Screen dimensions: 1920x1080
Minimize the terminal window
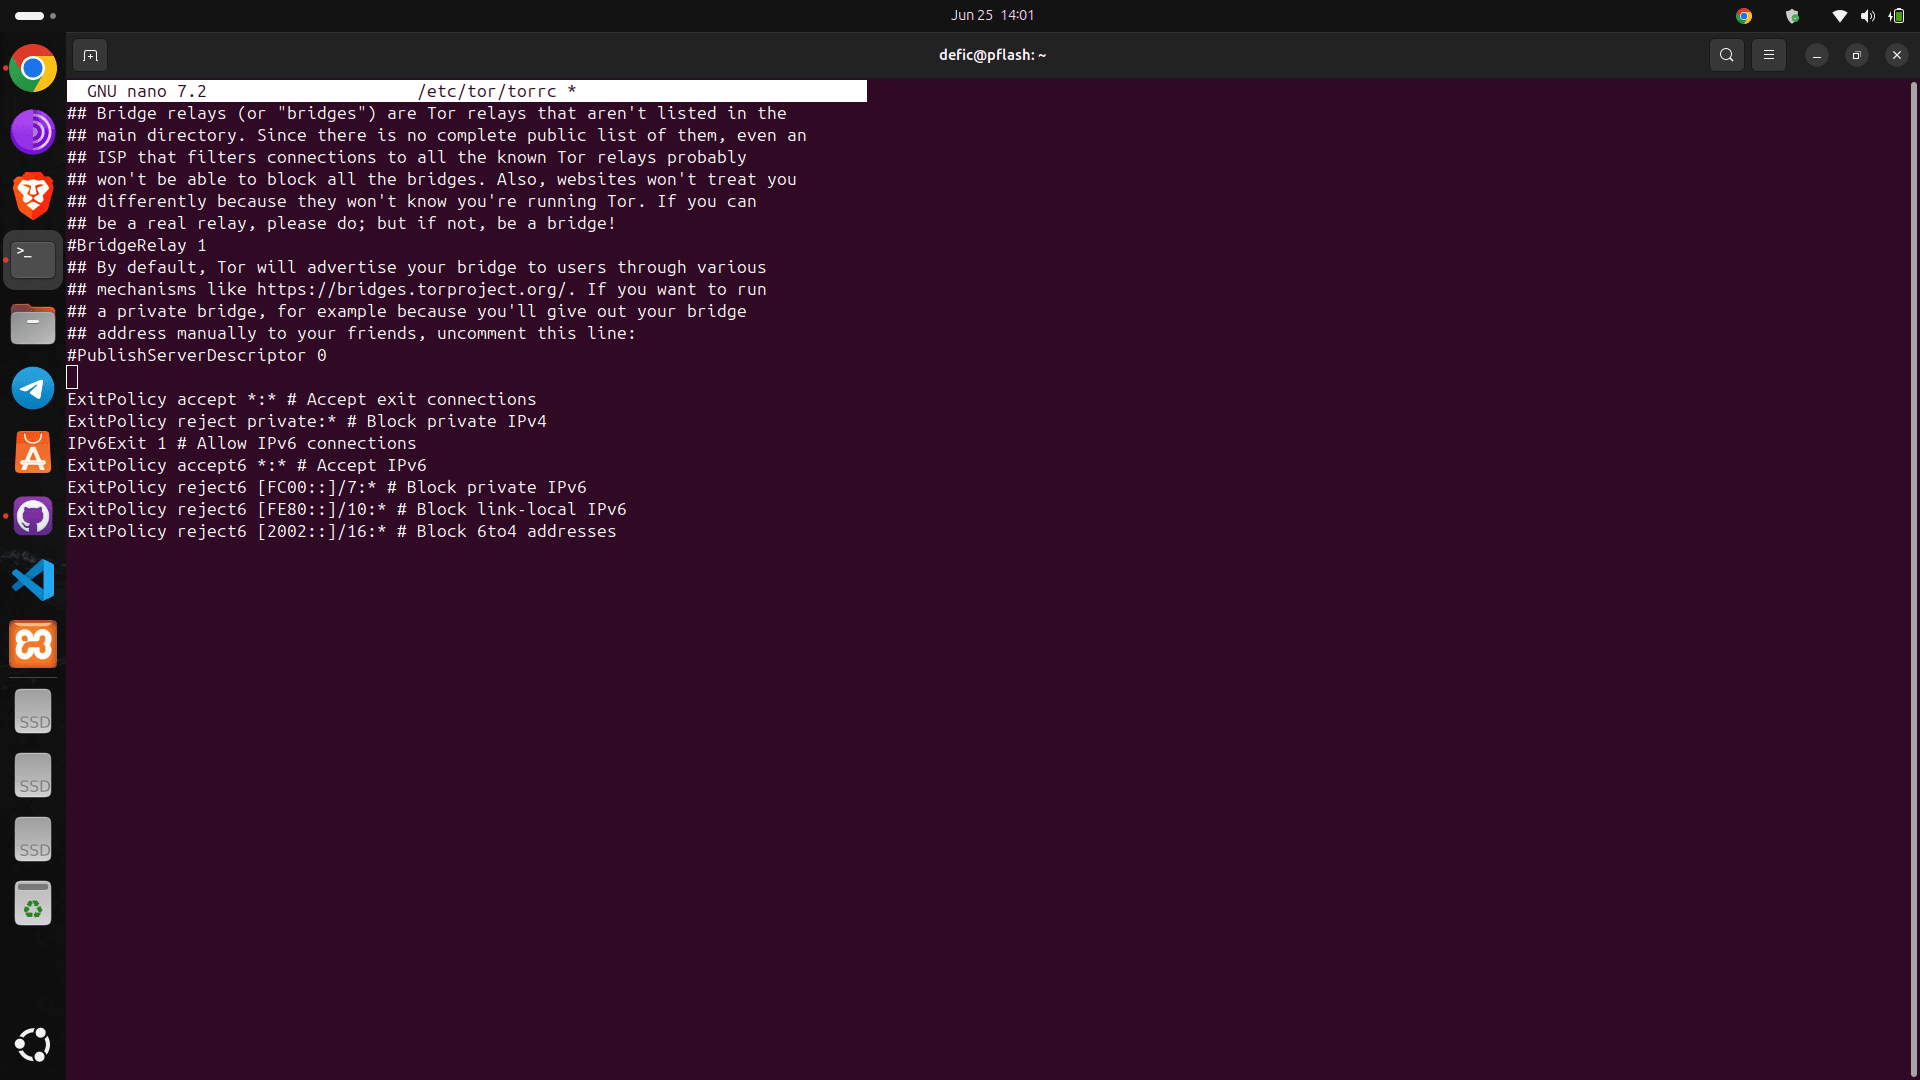pos(1817,55)
